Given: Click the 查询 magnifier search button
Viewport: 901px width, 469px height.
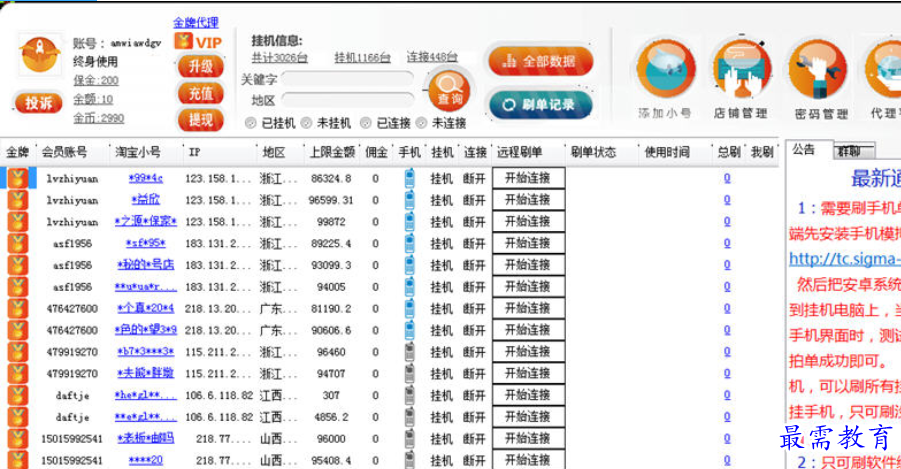Looking at the screenshot, I should [449, 91].
